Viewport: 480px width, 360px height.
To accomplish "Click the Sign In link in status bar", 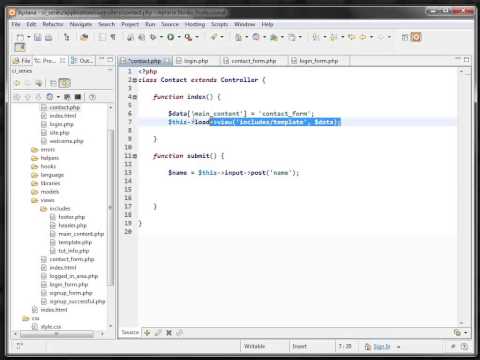I will click(382, 347).
